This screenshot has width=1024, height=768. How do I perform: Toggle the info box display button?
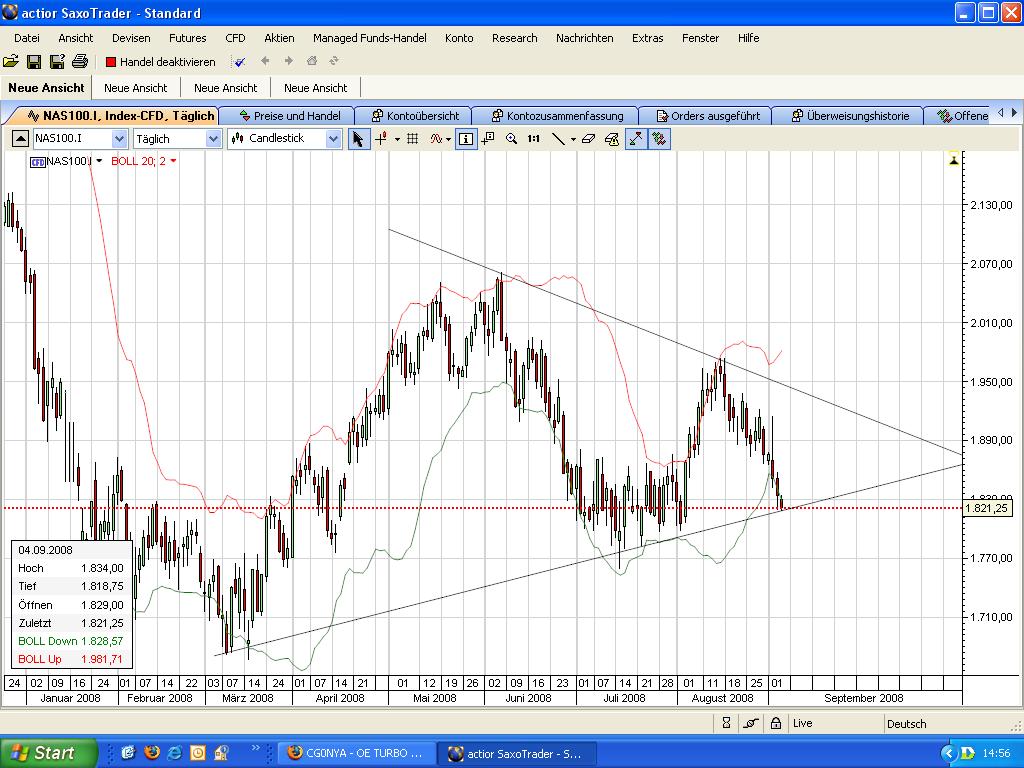[x=466, y=139]
